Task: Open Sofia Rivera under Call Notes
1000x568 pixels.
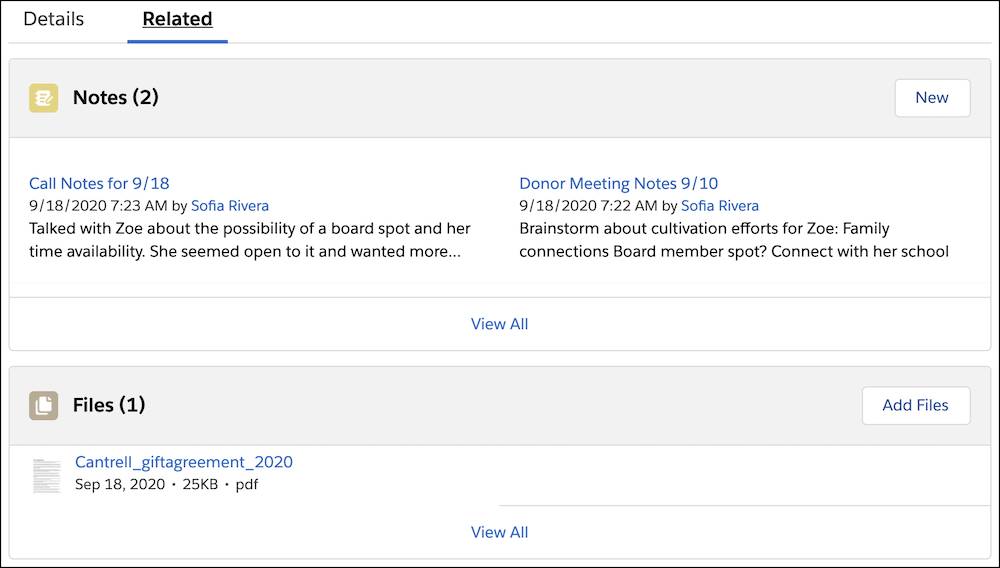Action: (230, 206)
